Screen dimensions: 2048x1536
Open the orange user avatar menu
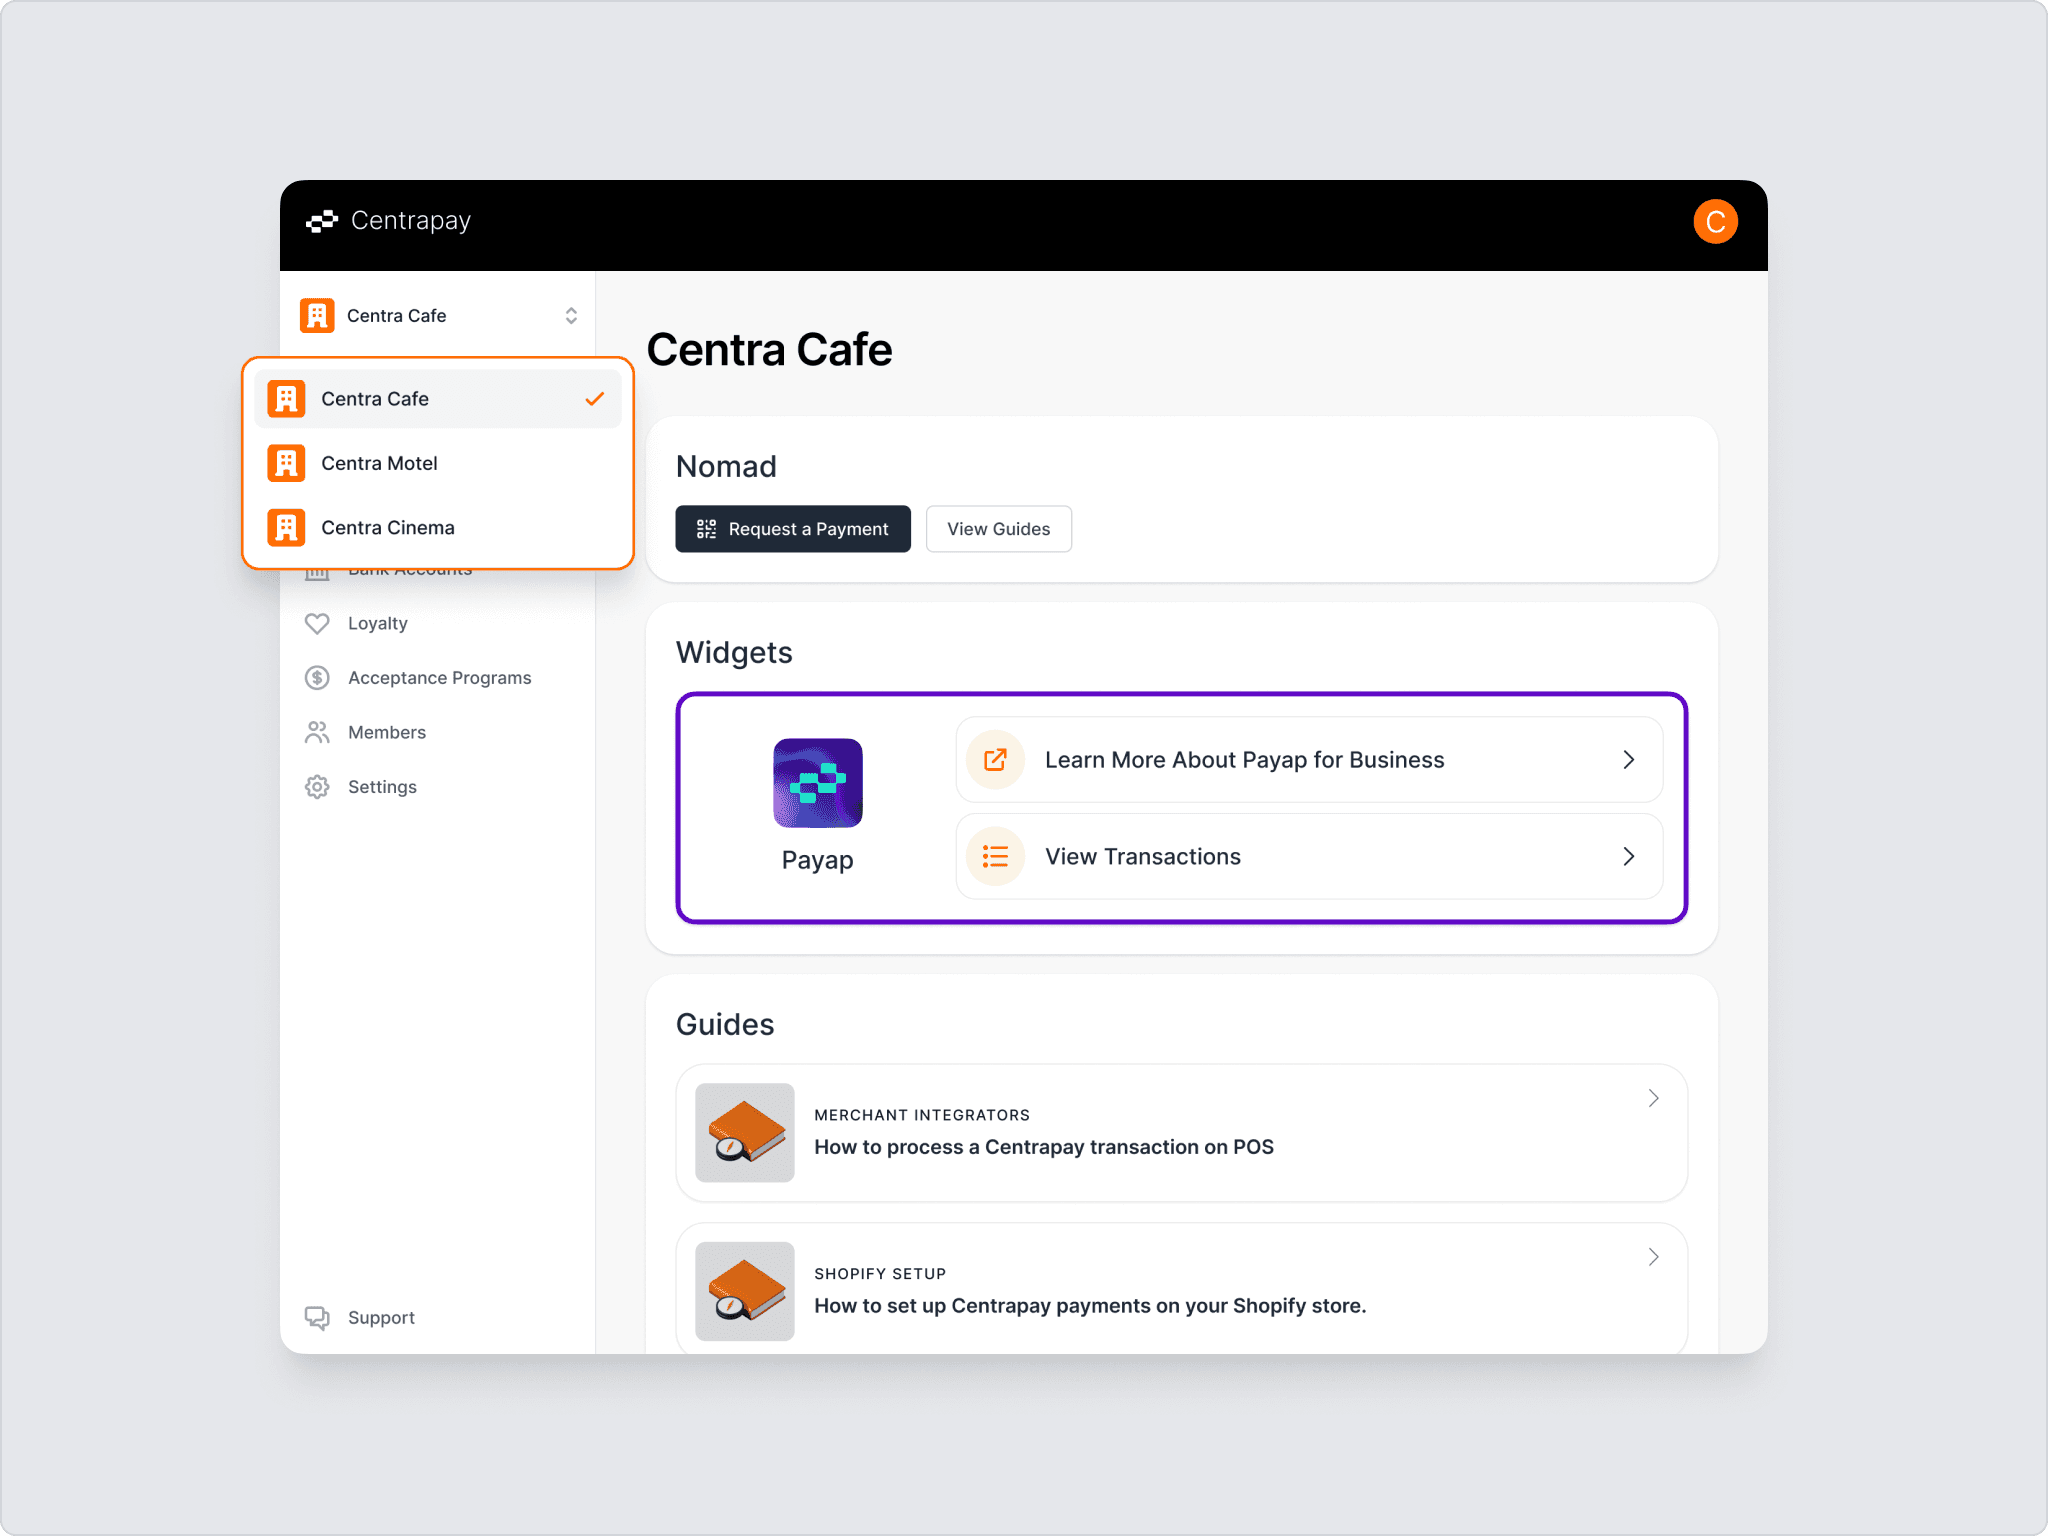(1715, 221)
